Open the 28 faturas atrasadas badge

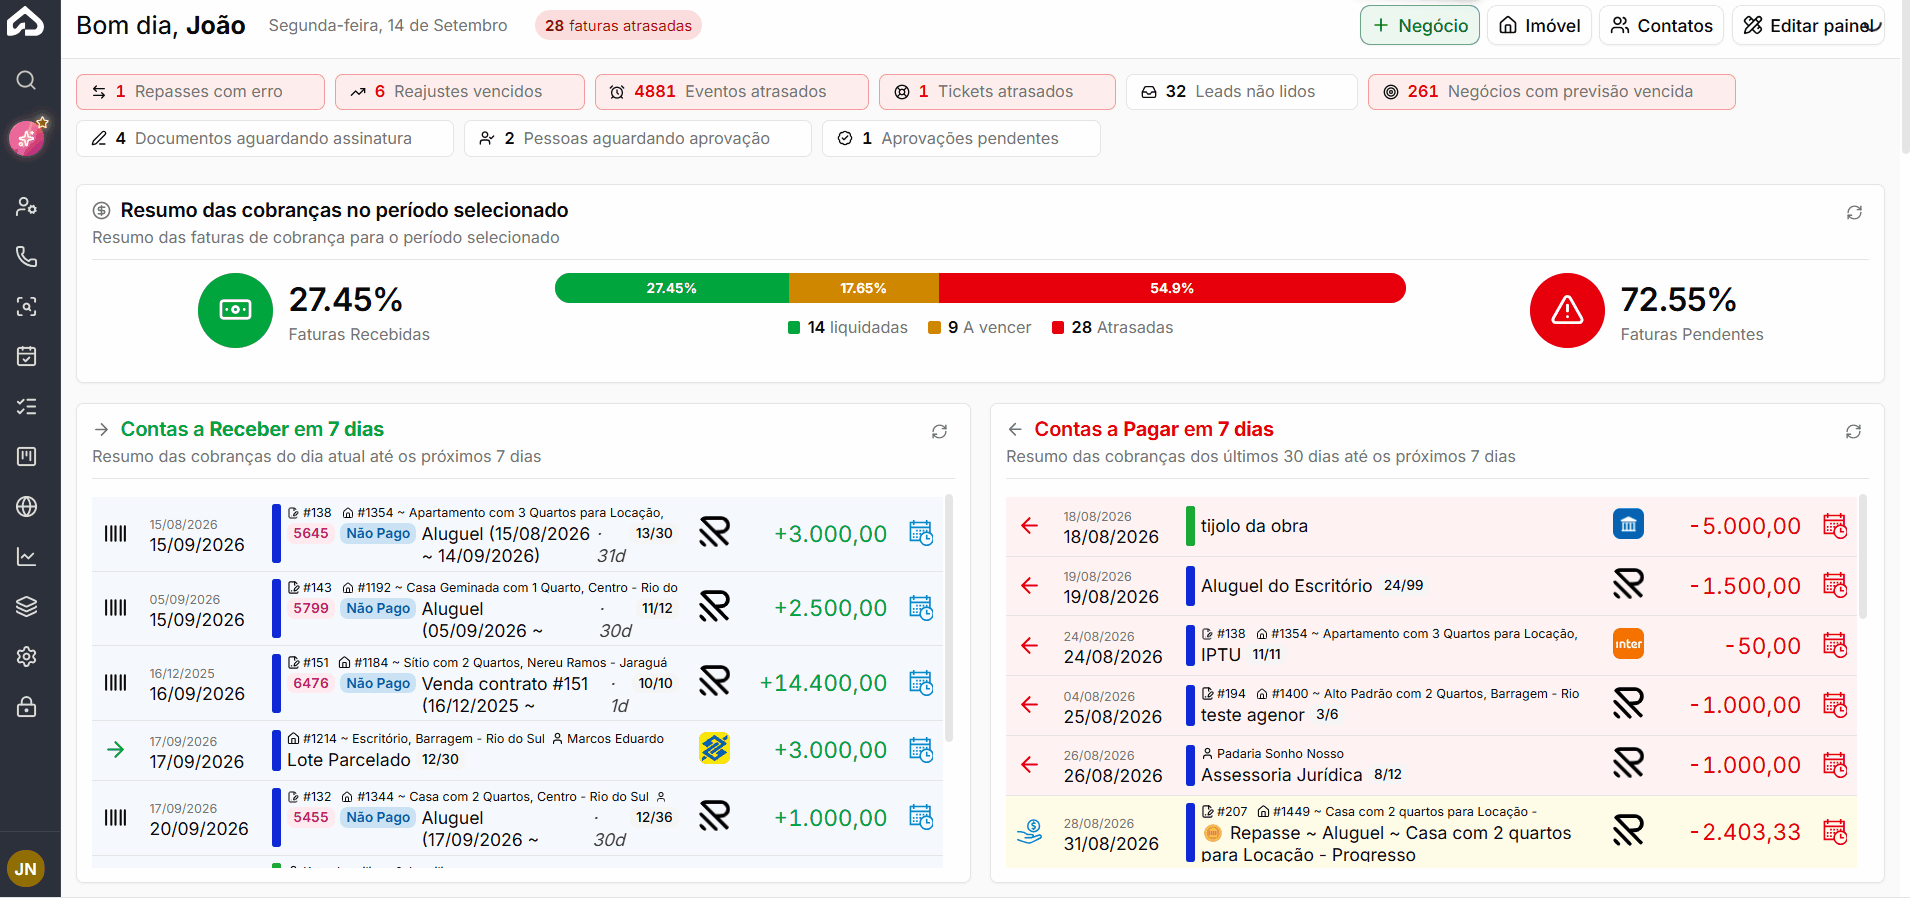618,26
